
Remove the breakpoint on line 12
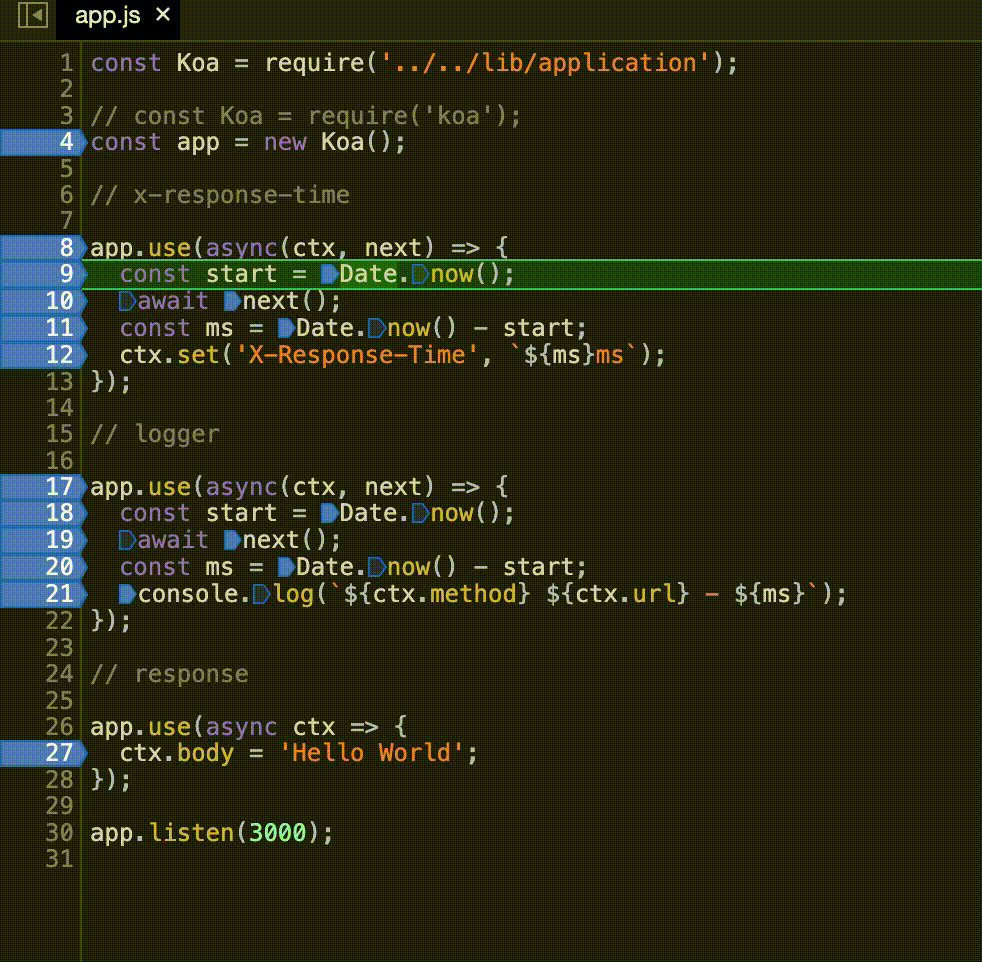(43, 355)
